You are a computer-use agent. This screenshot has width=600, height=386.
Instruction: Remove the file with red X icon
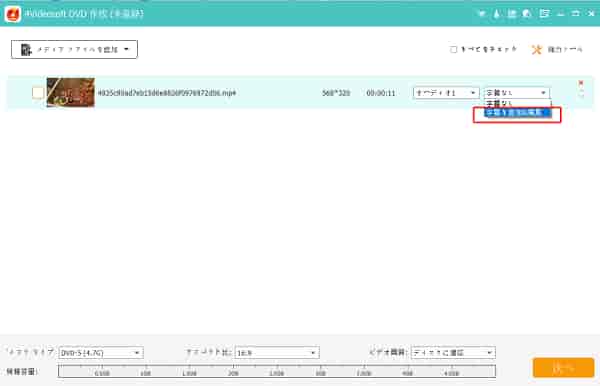(x=581, y=83)
